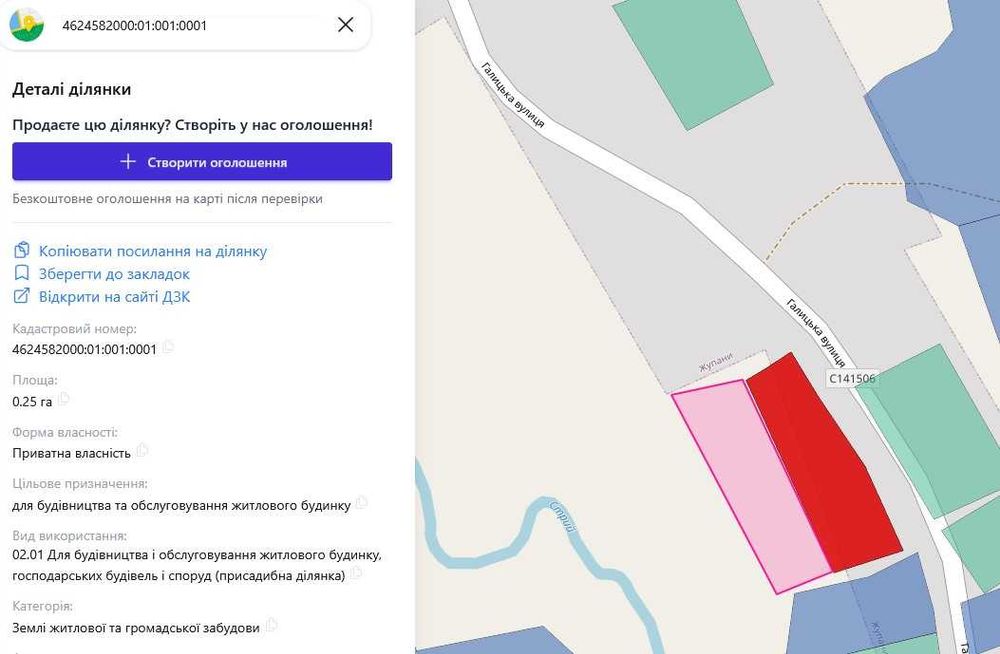Screen dimensions: 1000x654
Task: Click the C141506 road label on the map
Action: click(x=852, y=379)
